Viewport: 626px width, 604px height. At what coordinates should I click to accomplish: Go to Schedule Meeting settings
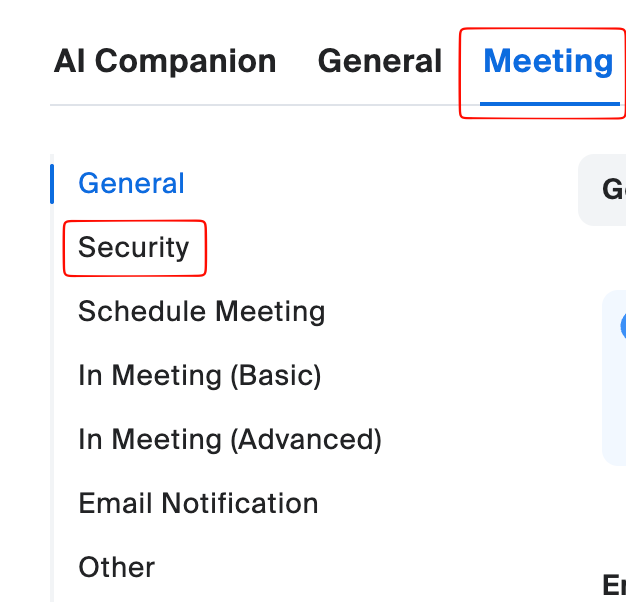pyautogui.click(x=201, y=312)
